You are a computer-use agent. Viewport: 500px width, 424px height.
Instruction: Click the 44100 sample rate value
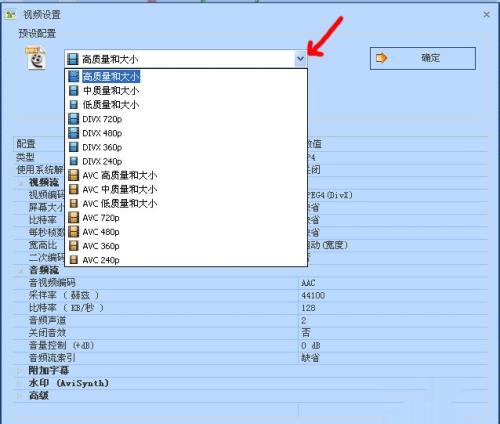click(313, 295)
